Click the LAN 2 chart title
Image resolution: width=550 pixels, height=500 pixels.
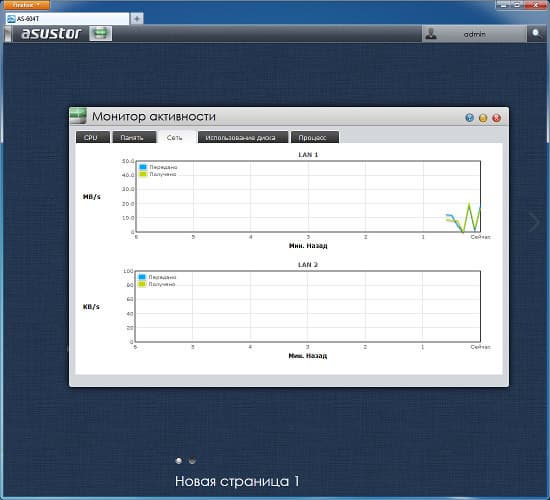click(x=308, y=265)
